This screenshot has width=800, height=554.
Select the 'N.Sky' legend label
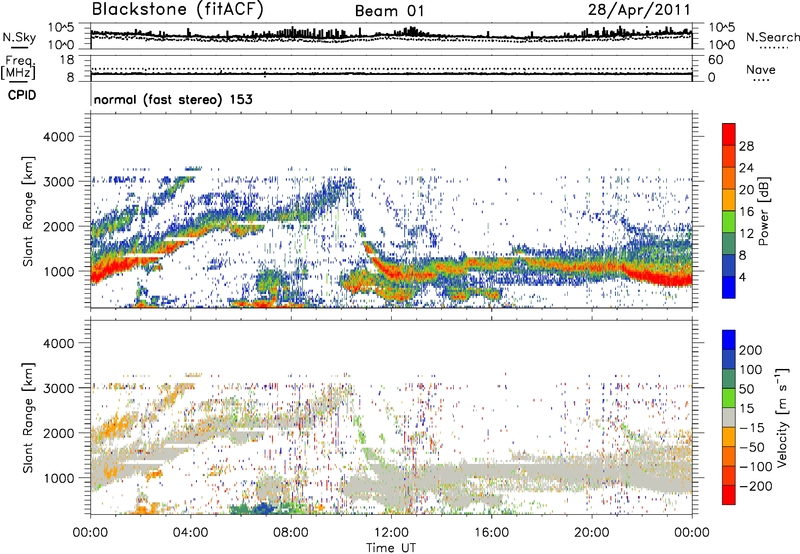pos(19,37)
